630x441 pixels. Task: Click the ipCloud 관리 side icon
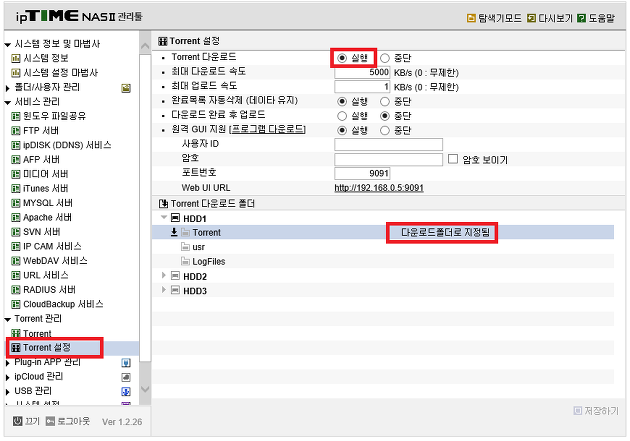point(126,378)
